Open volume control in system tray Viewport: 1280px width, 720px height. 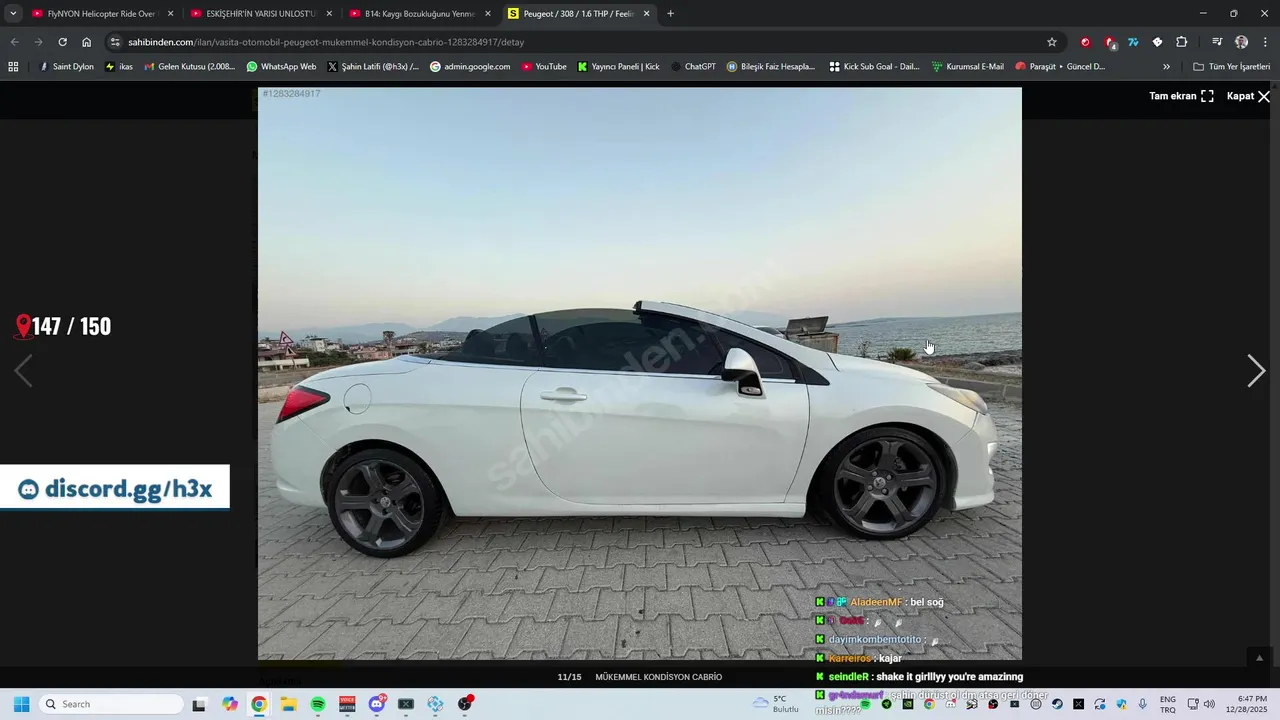pyautogui.click(x=1209, y=704)
